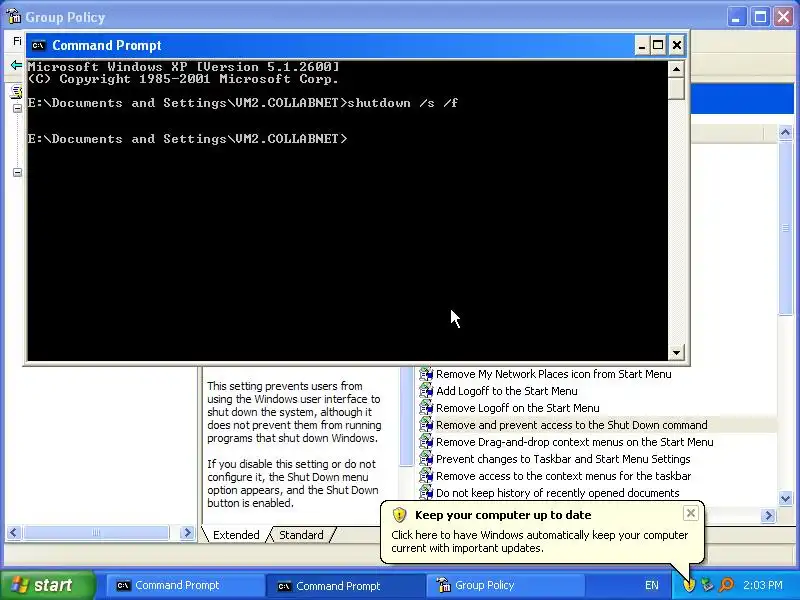Click the empty prompt line in Command Prompt
800x600 pixels.
click(x=187, y=139)
